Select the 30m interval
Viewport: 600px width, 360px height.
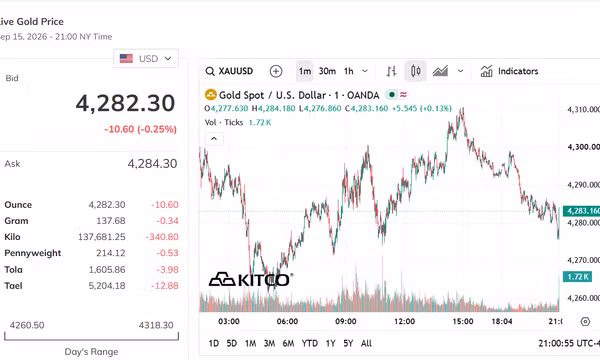pos(327,71)
